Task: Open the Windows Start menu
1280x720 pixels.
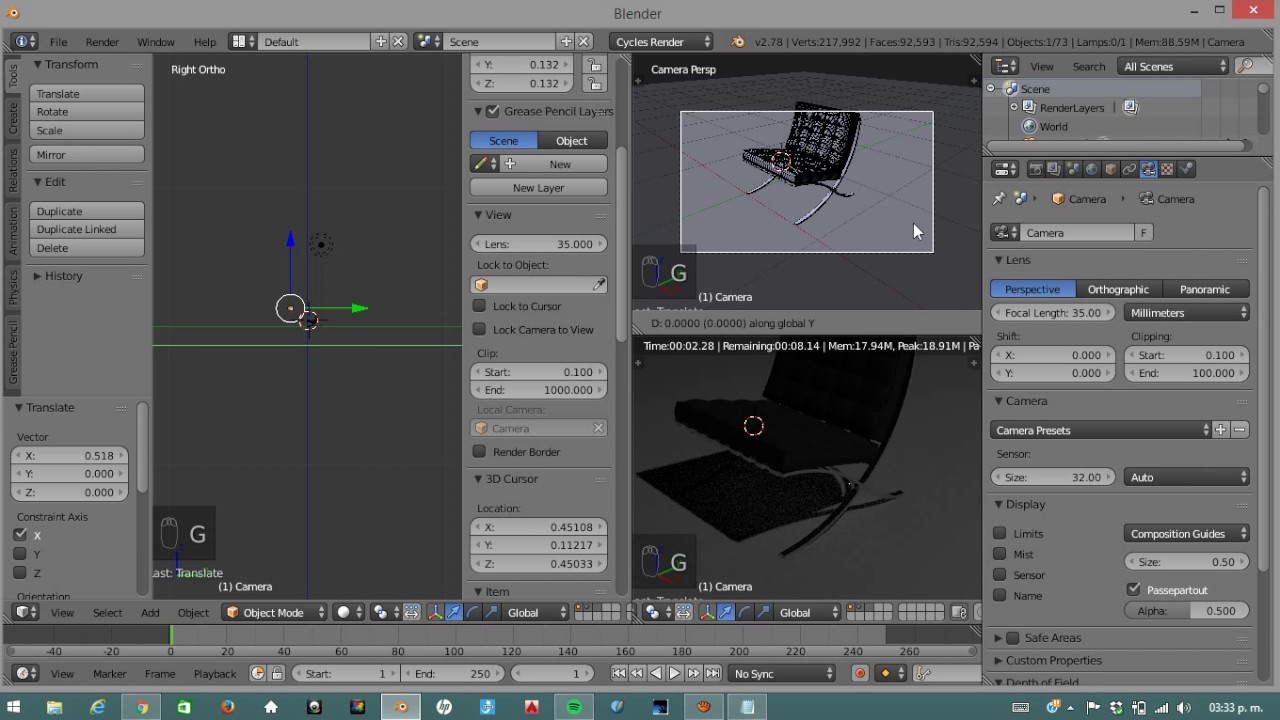Action: (x=14, y=707)
